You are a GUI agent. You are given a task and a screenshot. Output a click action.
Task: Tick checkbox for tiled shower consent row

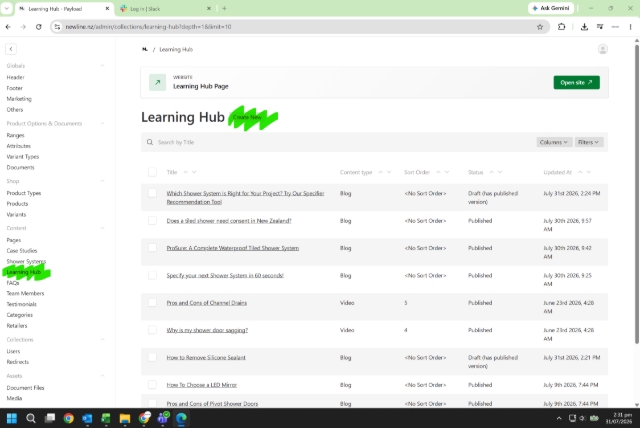click(152, 220)
